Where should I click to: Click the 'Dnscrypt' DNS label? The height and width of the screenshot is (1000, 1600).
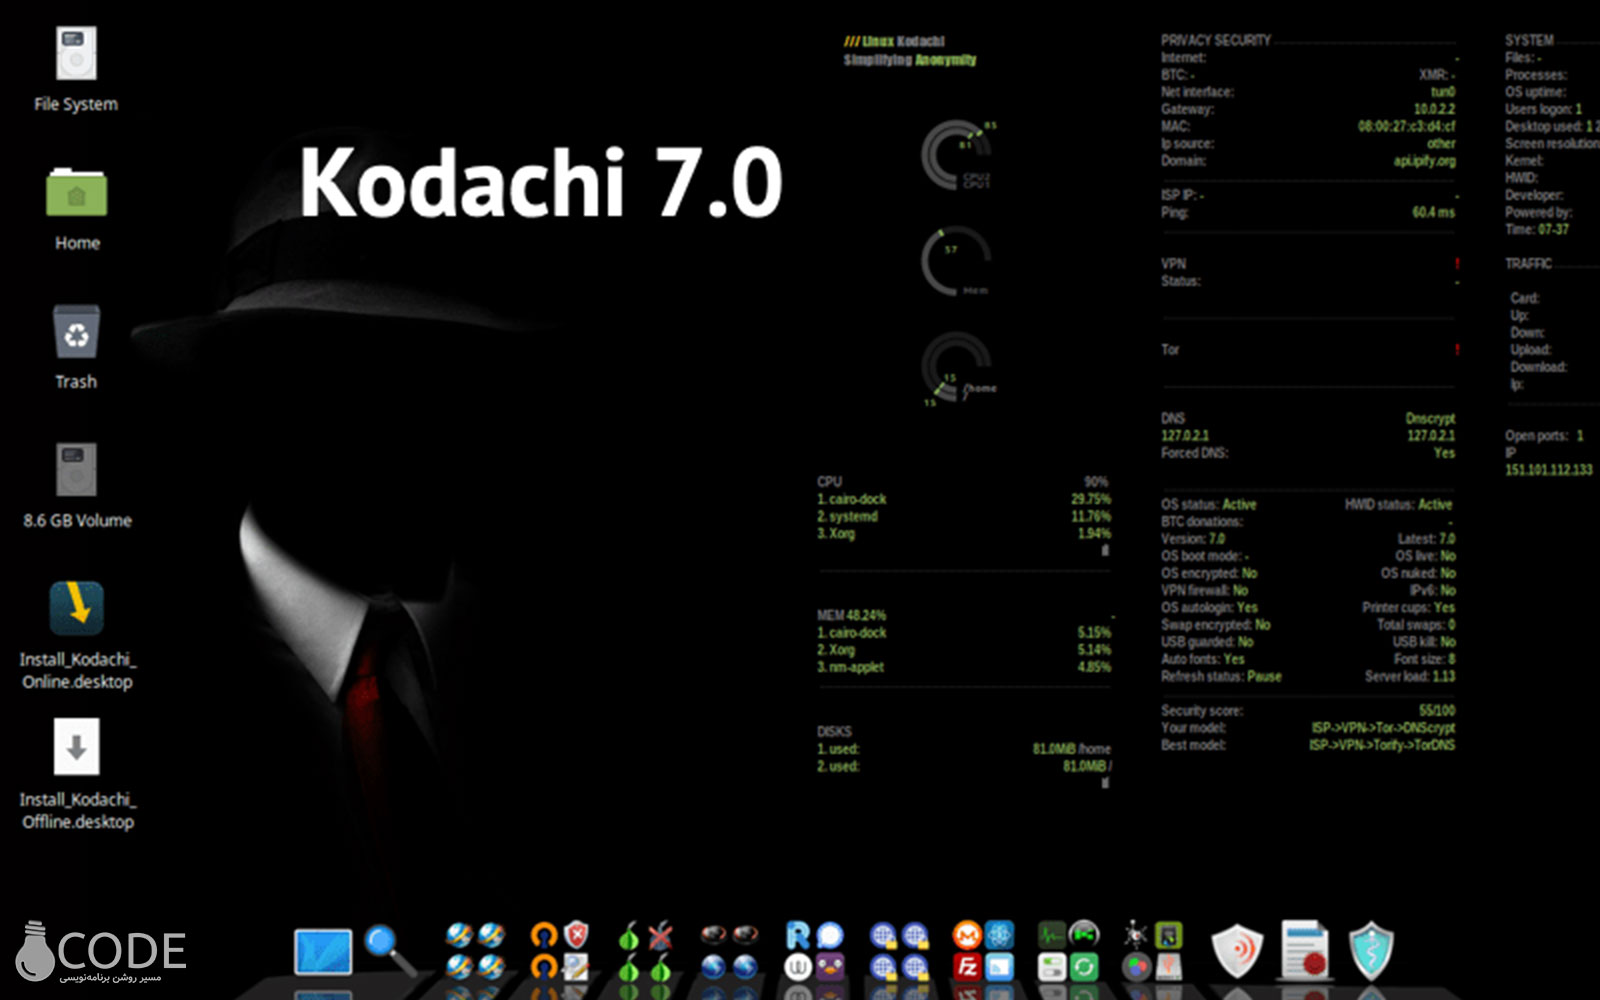pos(1430,418)
